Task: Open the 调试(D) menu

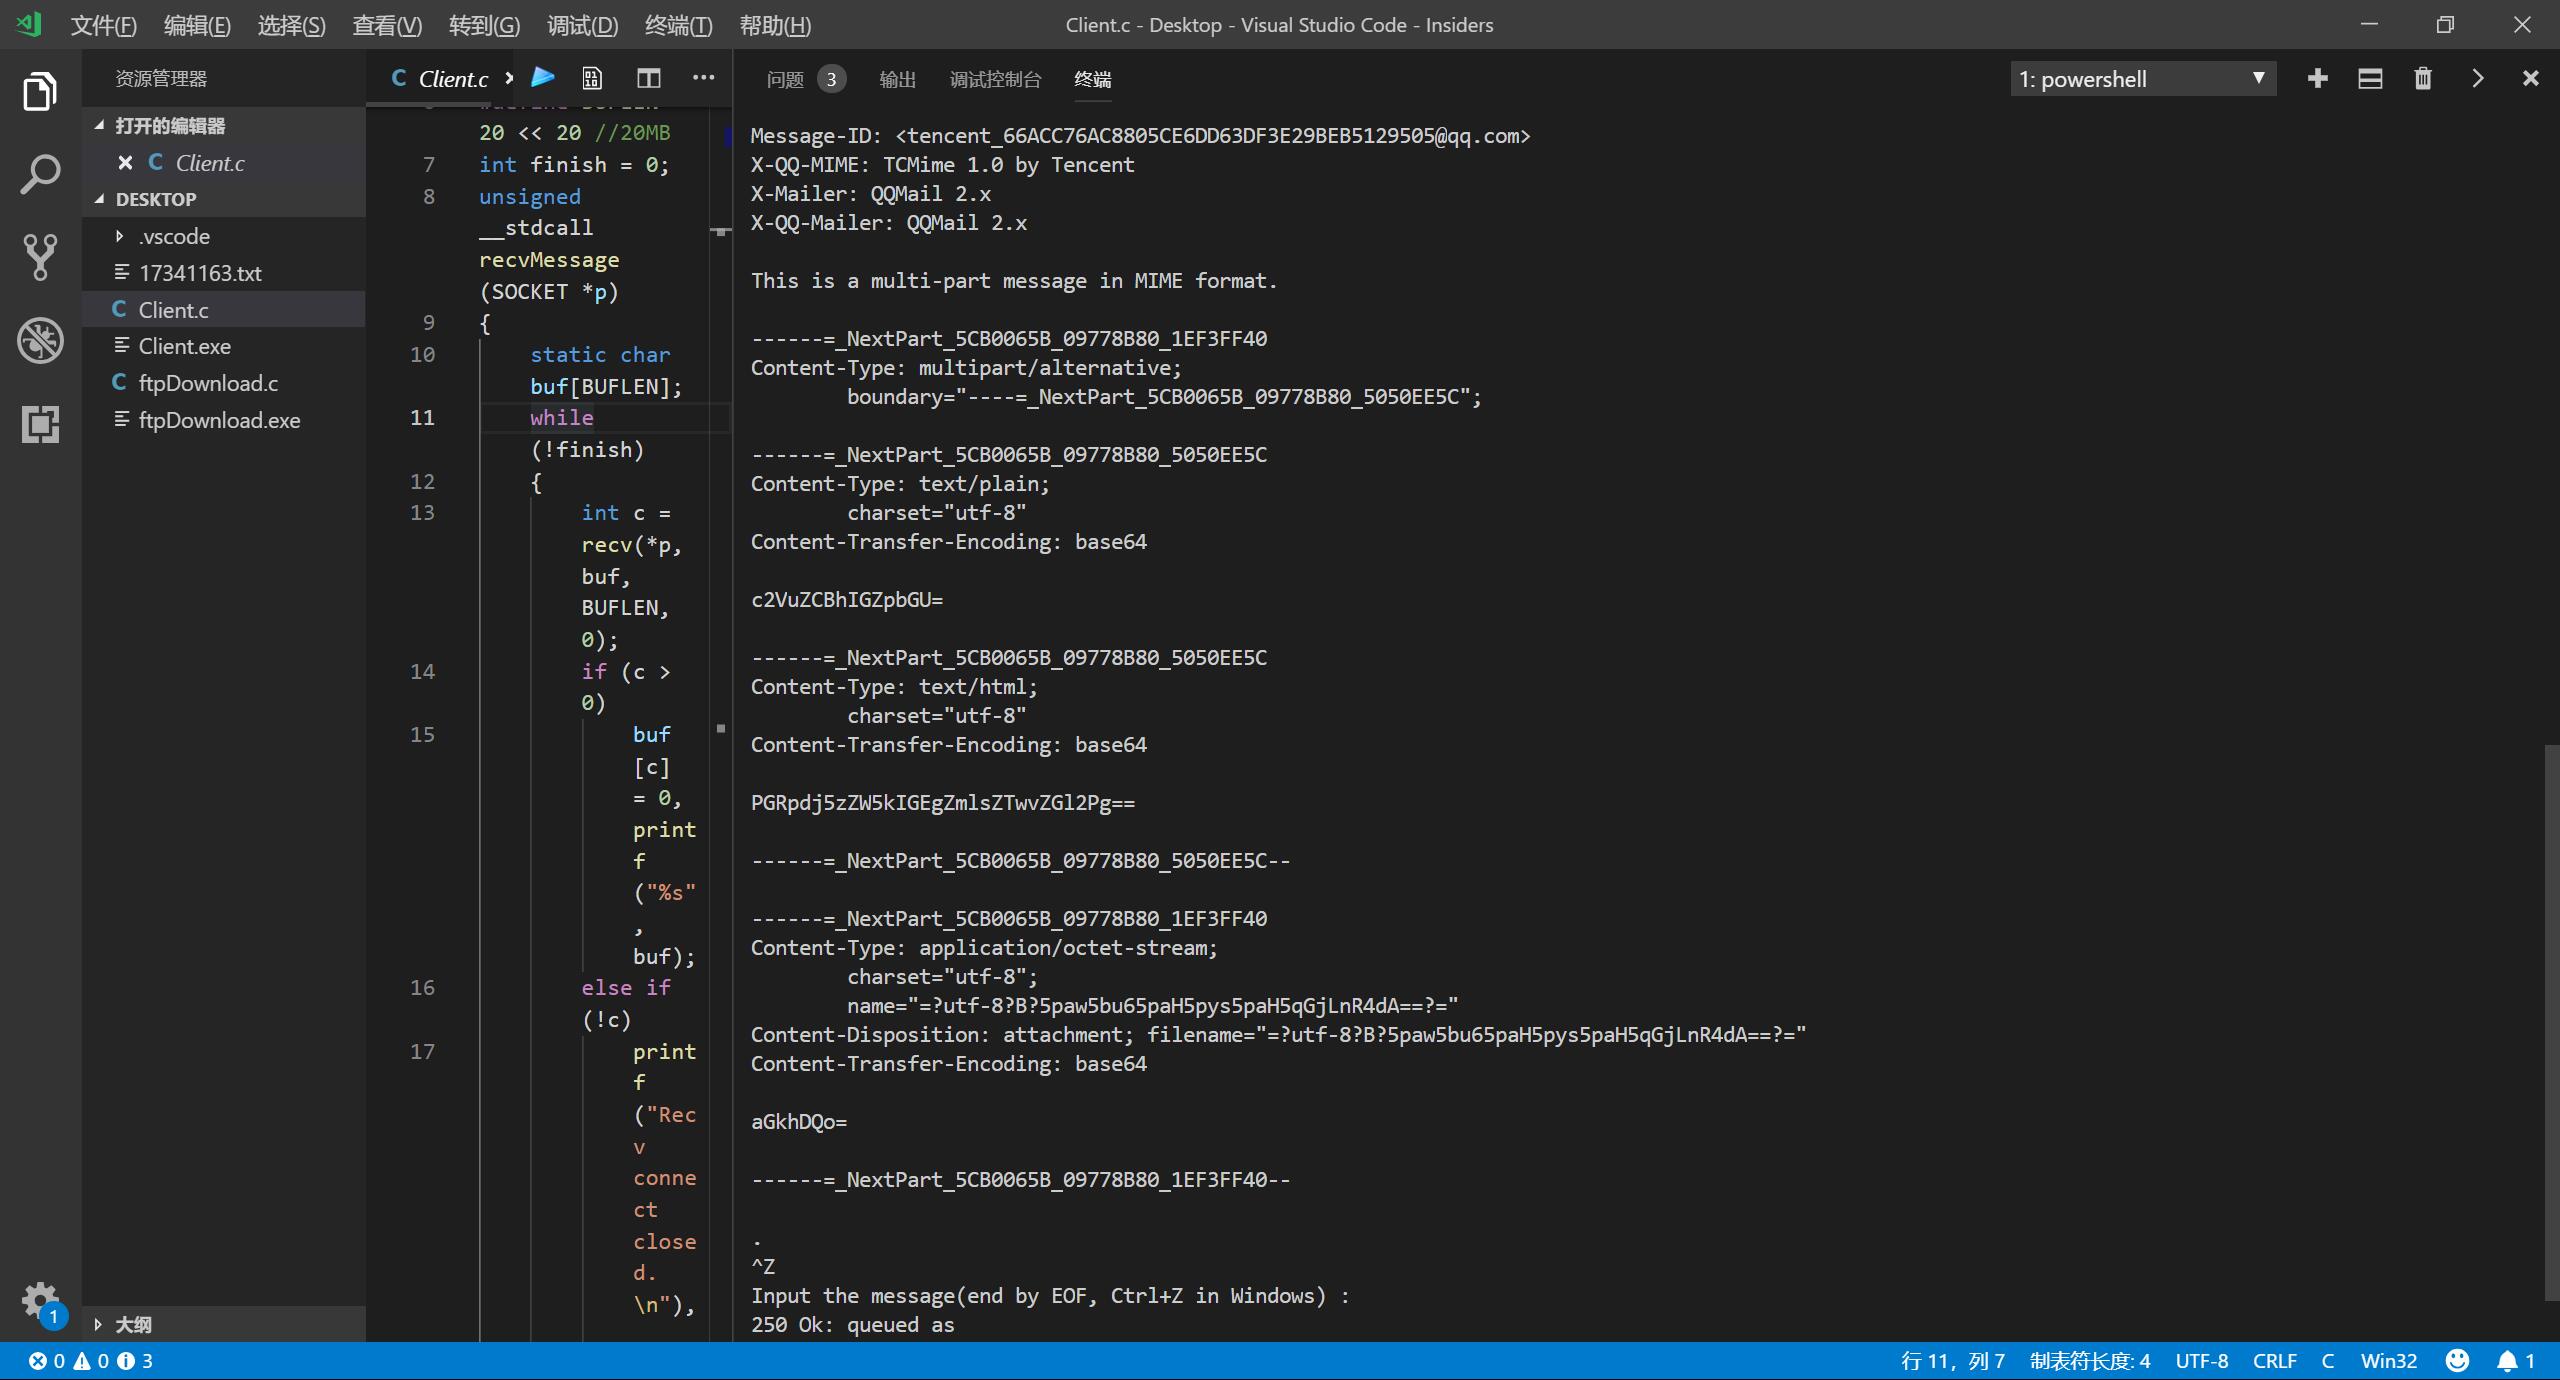Action: tap(582, 25)
